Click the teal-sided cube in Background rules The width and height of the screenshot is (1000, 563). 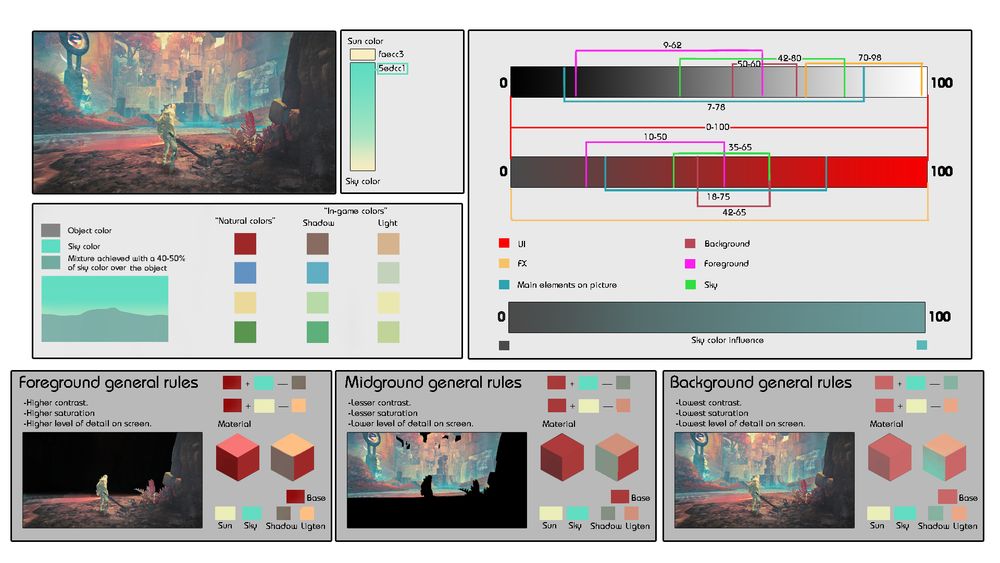click(x=945, y=457)
